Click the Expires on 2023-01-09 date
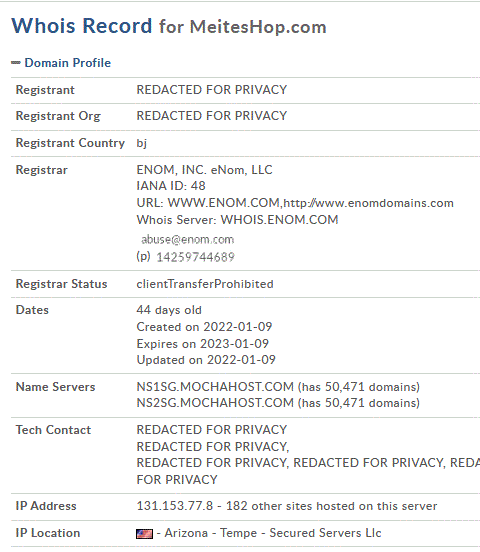The height and width of the screenshot is (552, 480). pyautogui.click(x=202, y=344)
